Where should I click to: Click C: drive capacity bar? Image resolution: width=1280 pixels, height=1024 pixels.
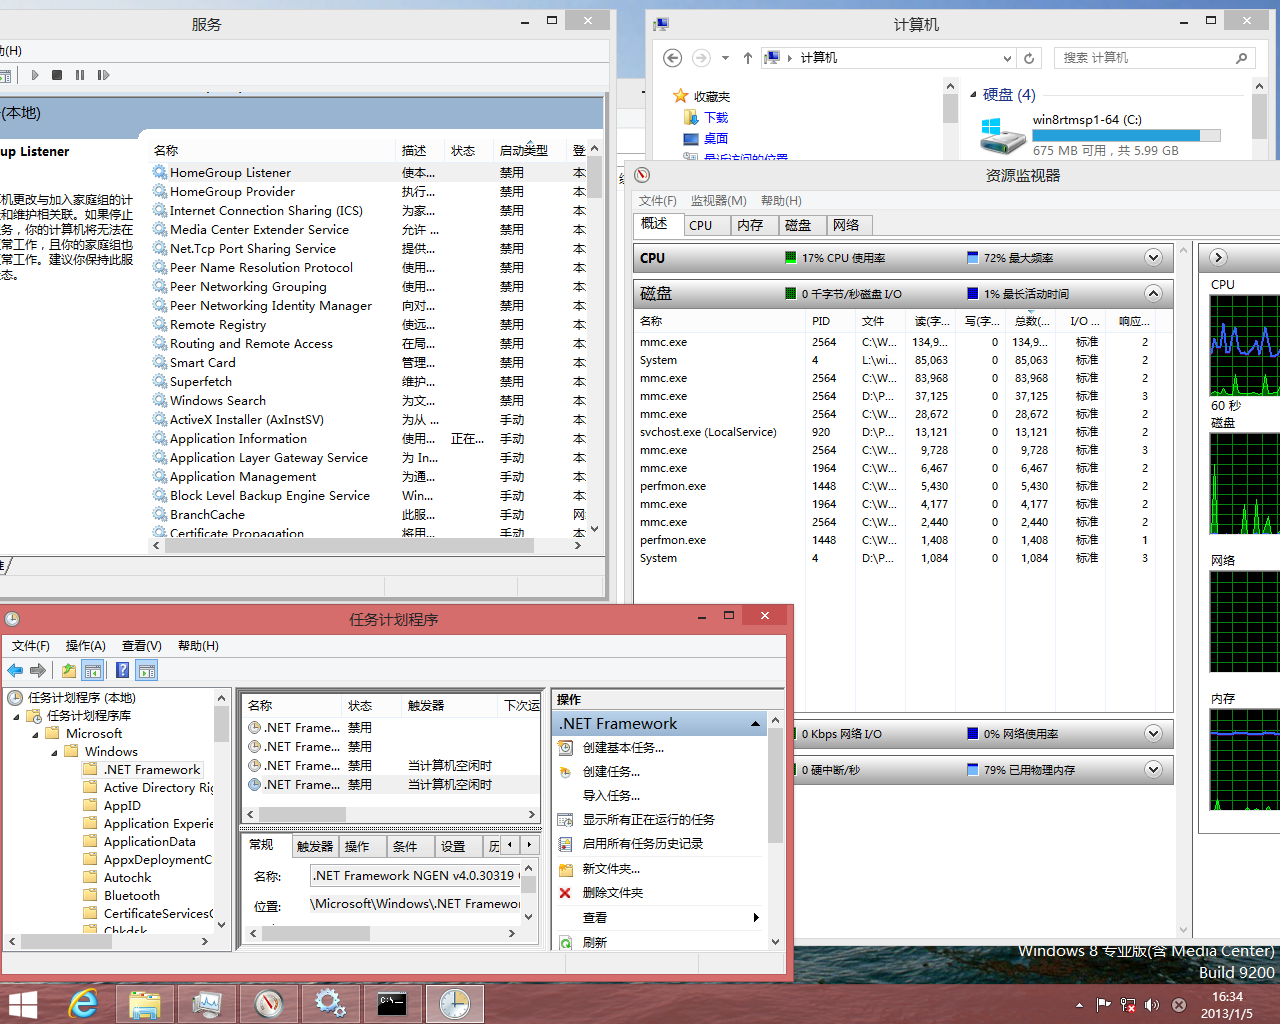(x=1126, y=136)
